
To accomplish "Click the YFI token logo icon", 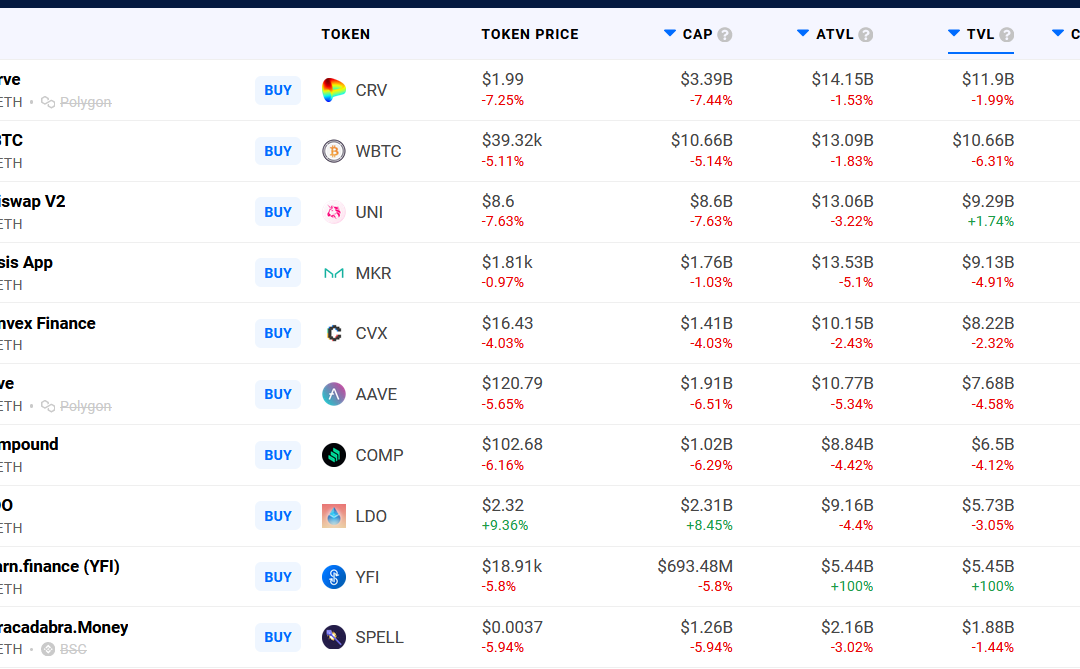I will pyautogui.click(x=334, y=577).
